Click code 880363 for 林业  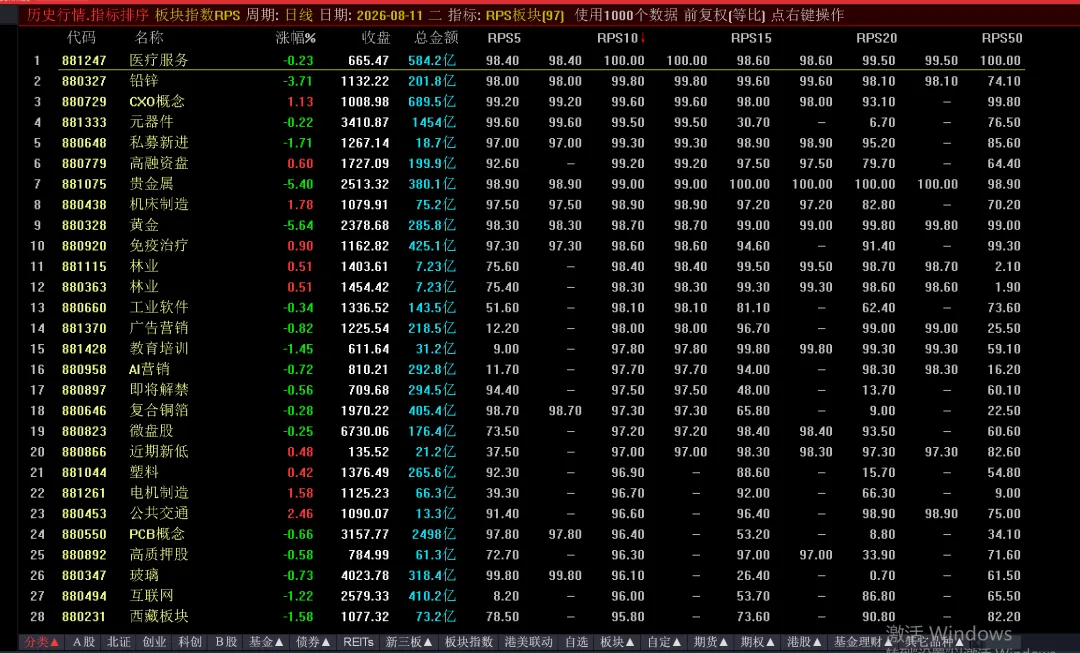pos(84,287)
